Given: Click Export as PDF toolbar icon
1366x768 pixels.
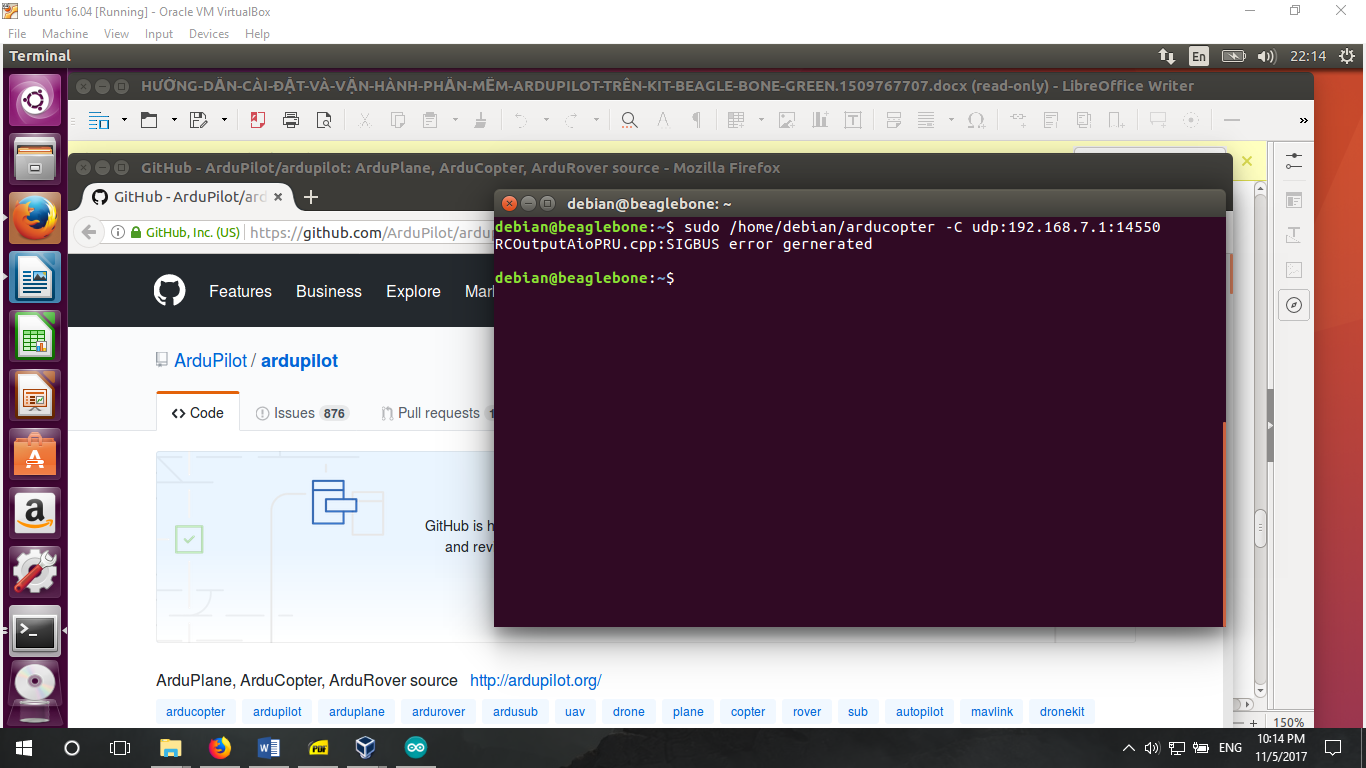Looking at the screenshot, I should coord(258,121).
